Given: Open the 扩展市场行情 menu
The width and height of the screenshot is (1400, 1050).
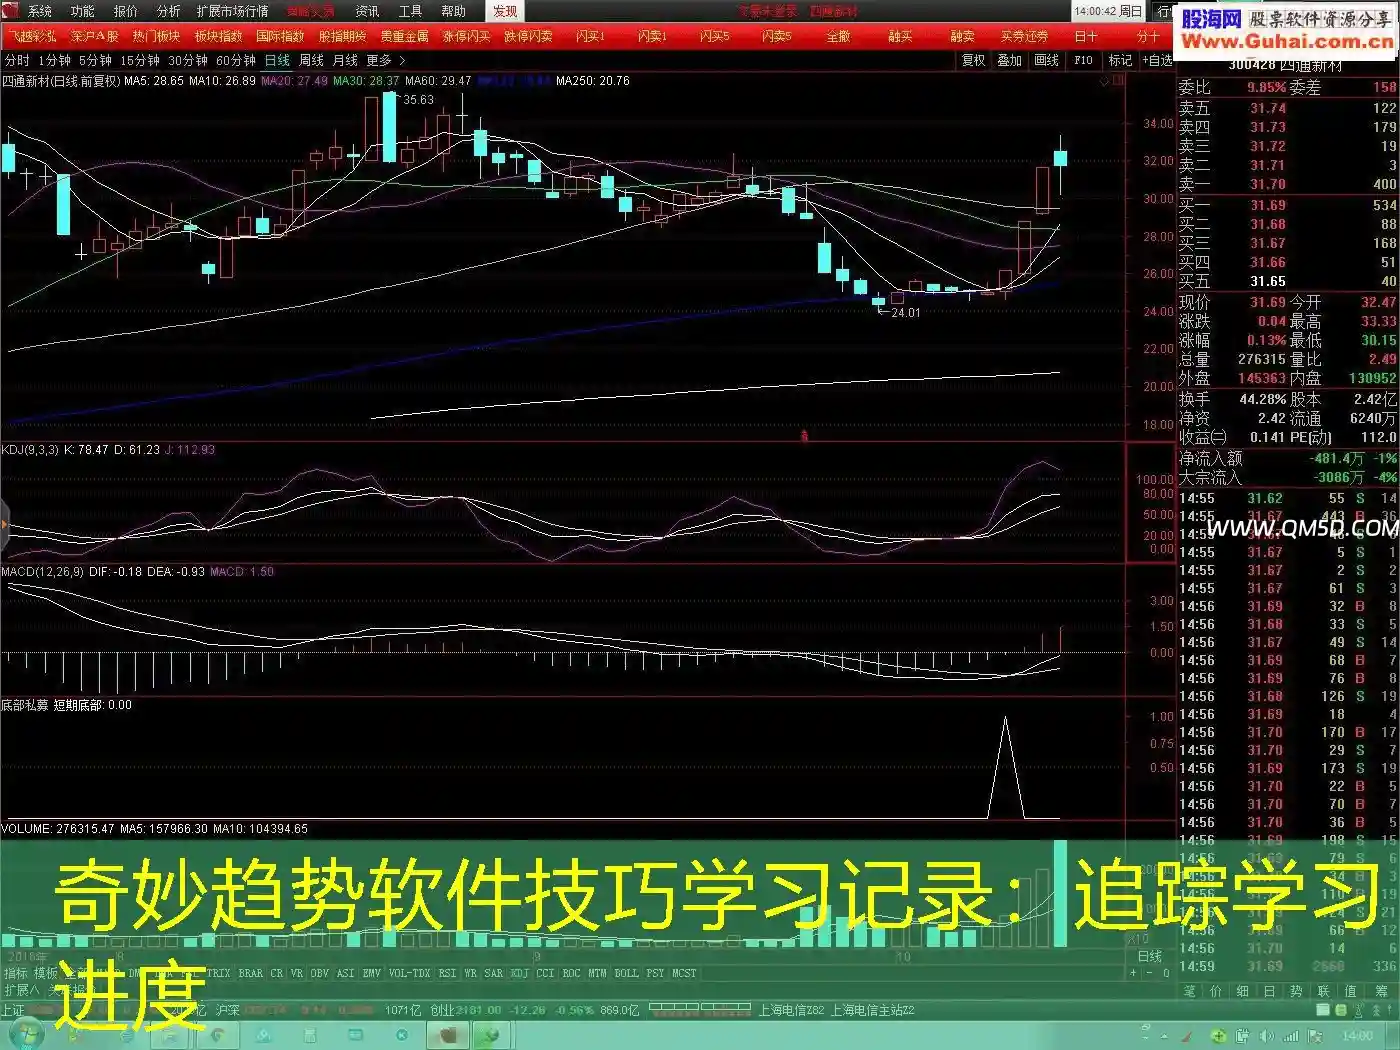Looking at the screenshot, I should tap(232, 11).
